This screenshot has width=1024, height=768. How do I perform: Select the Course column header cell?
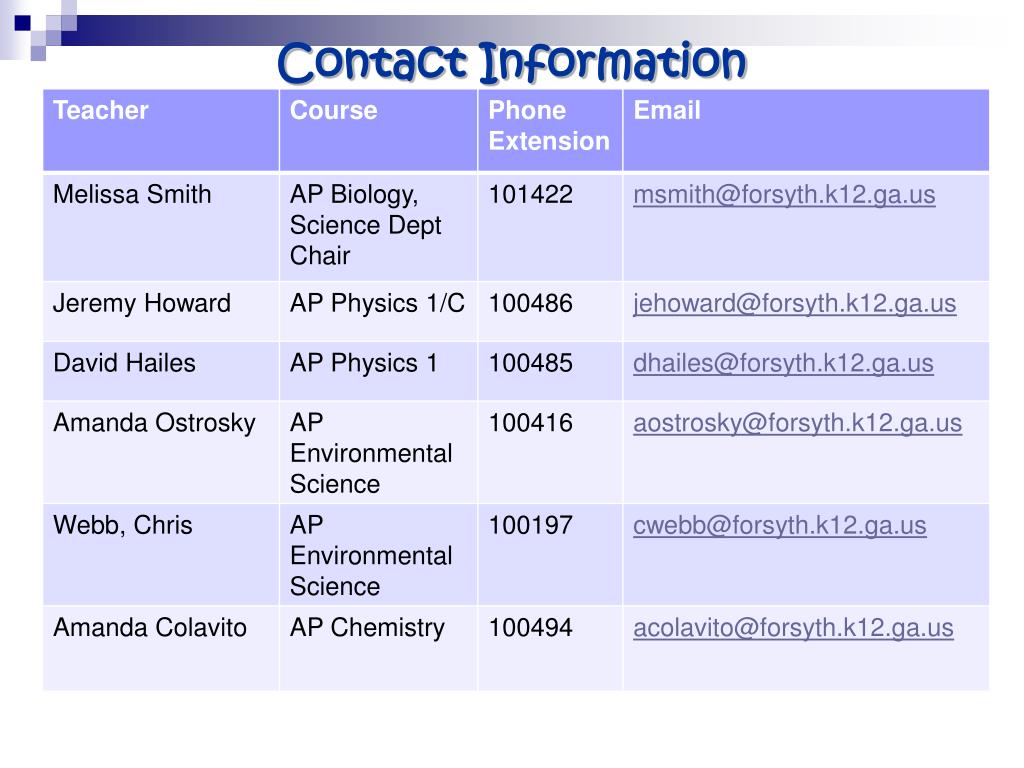378,131
